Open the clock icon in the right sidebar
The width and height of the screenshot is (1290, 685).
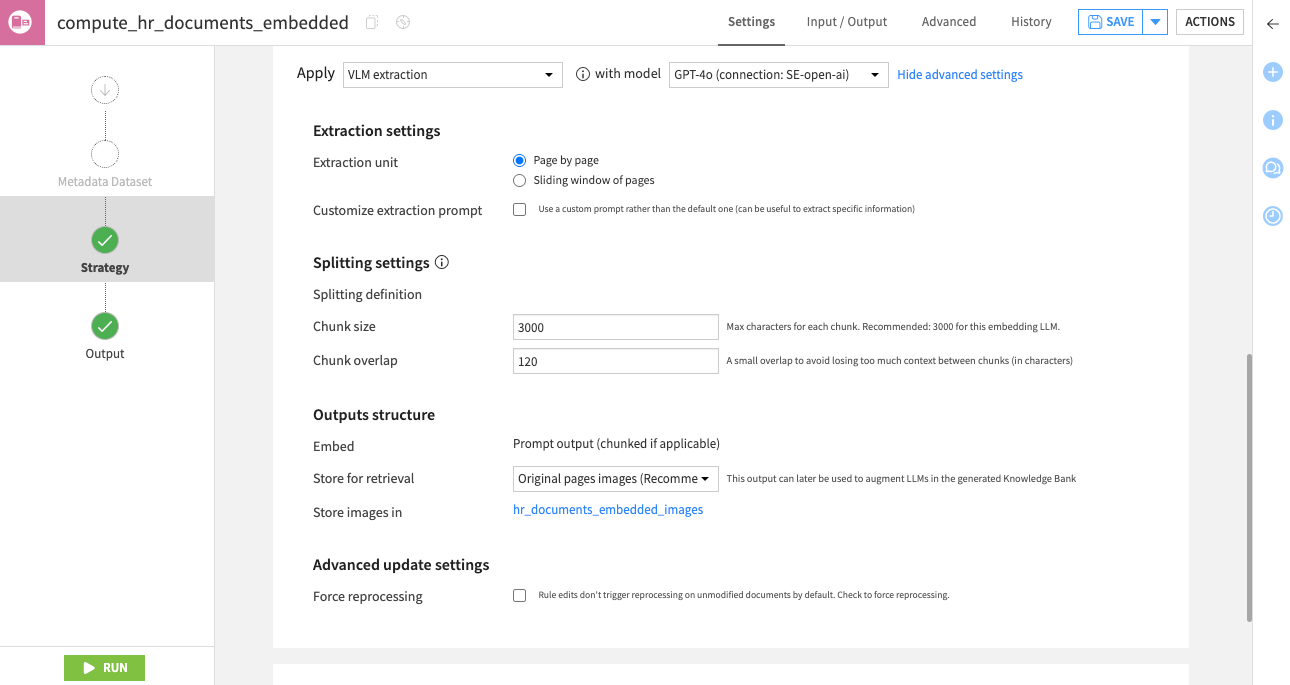1273,216
